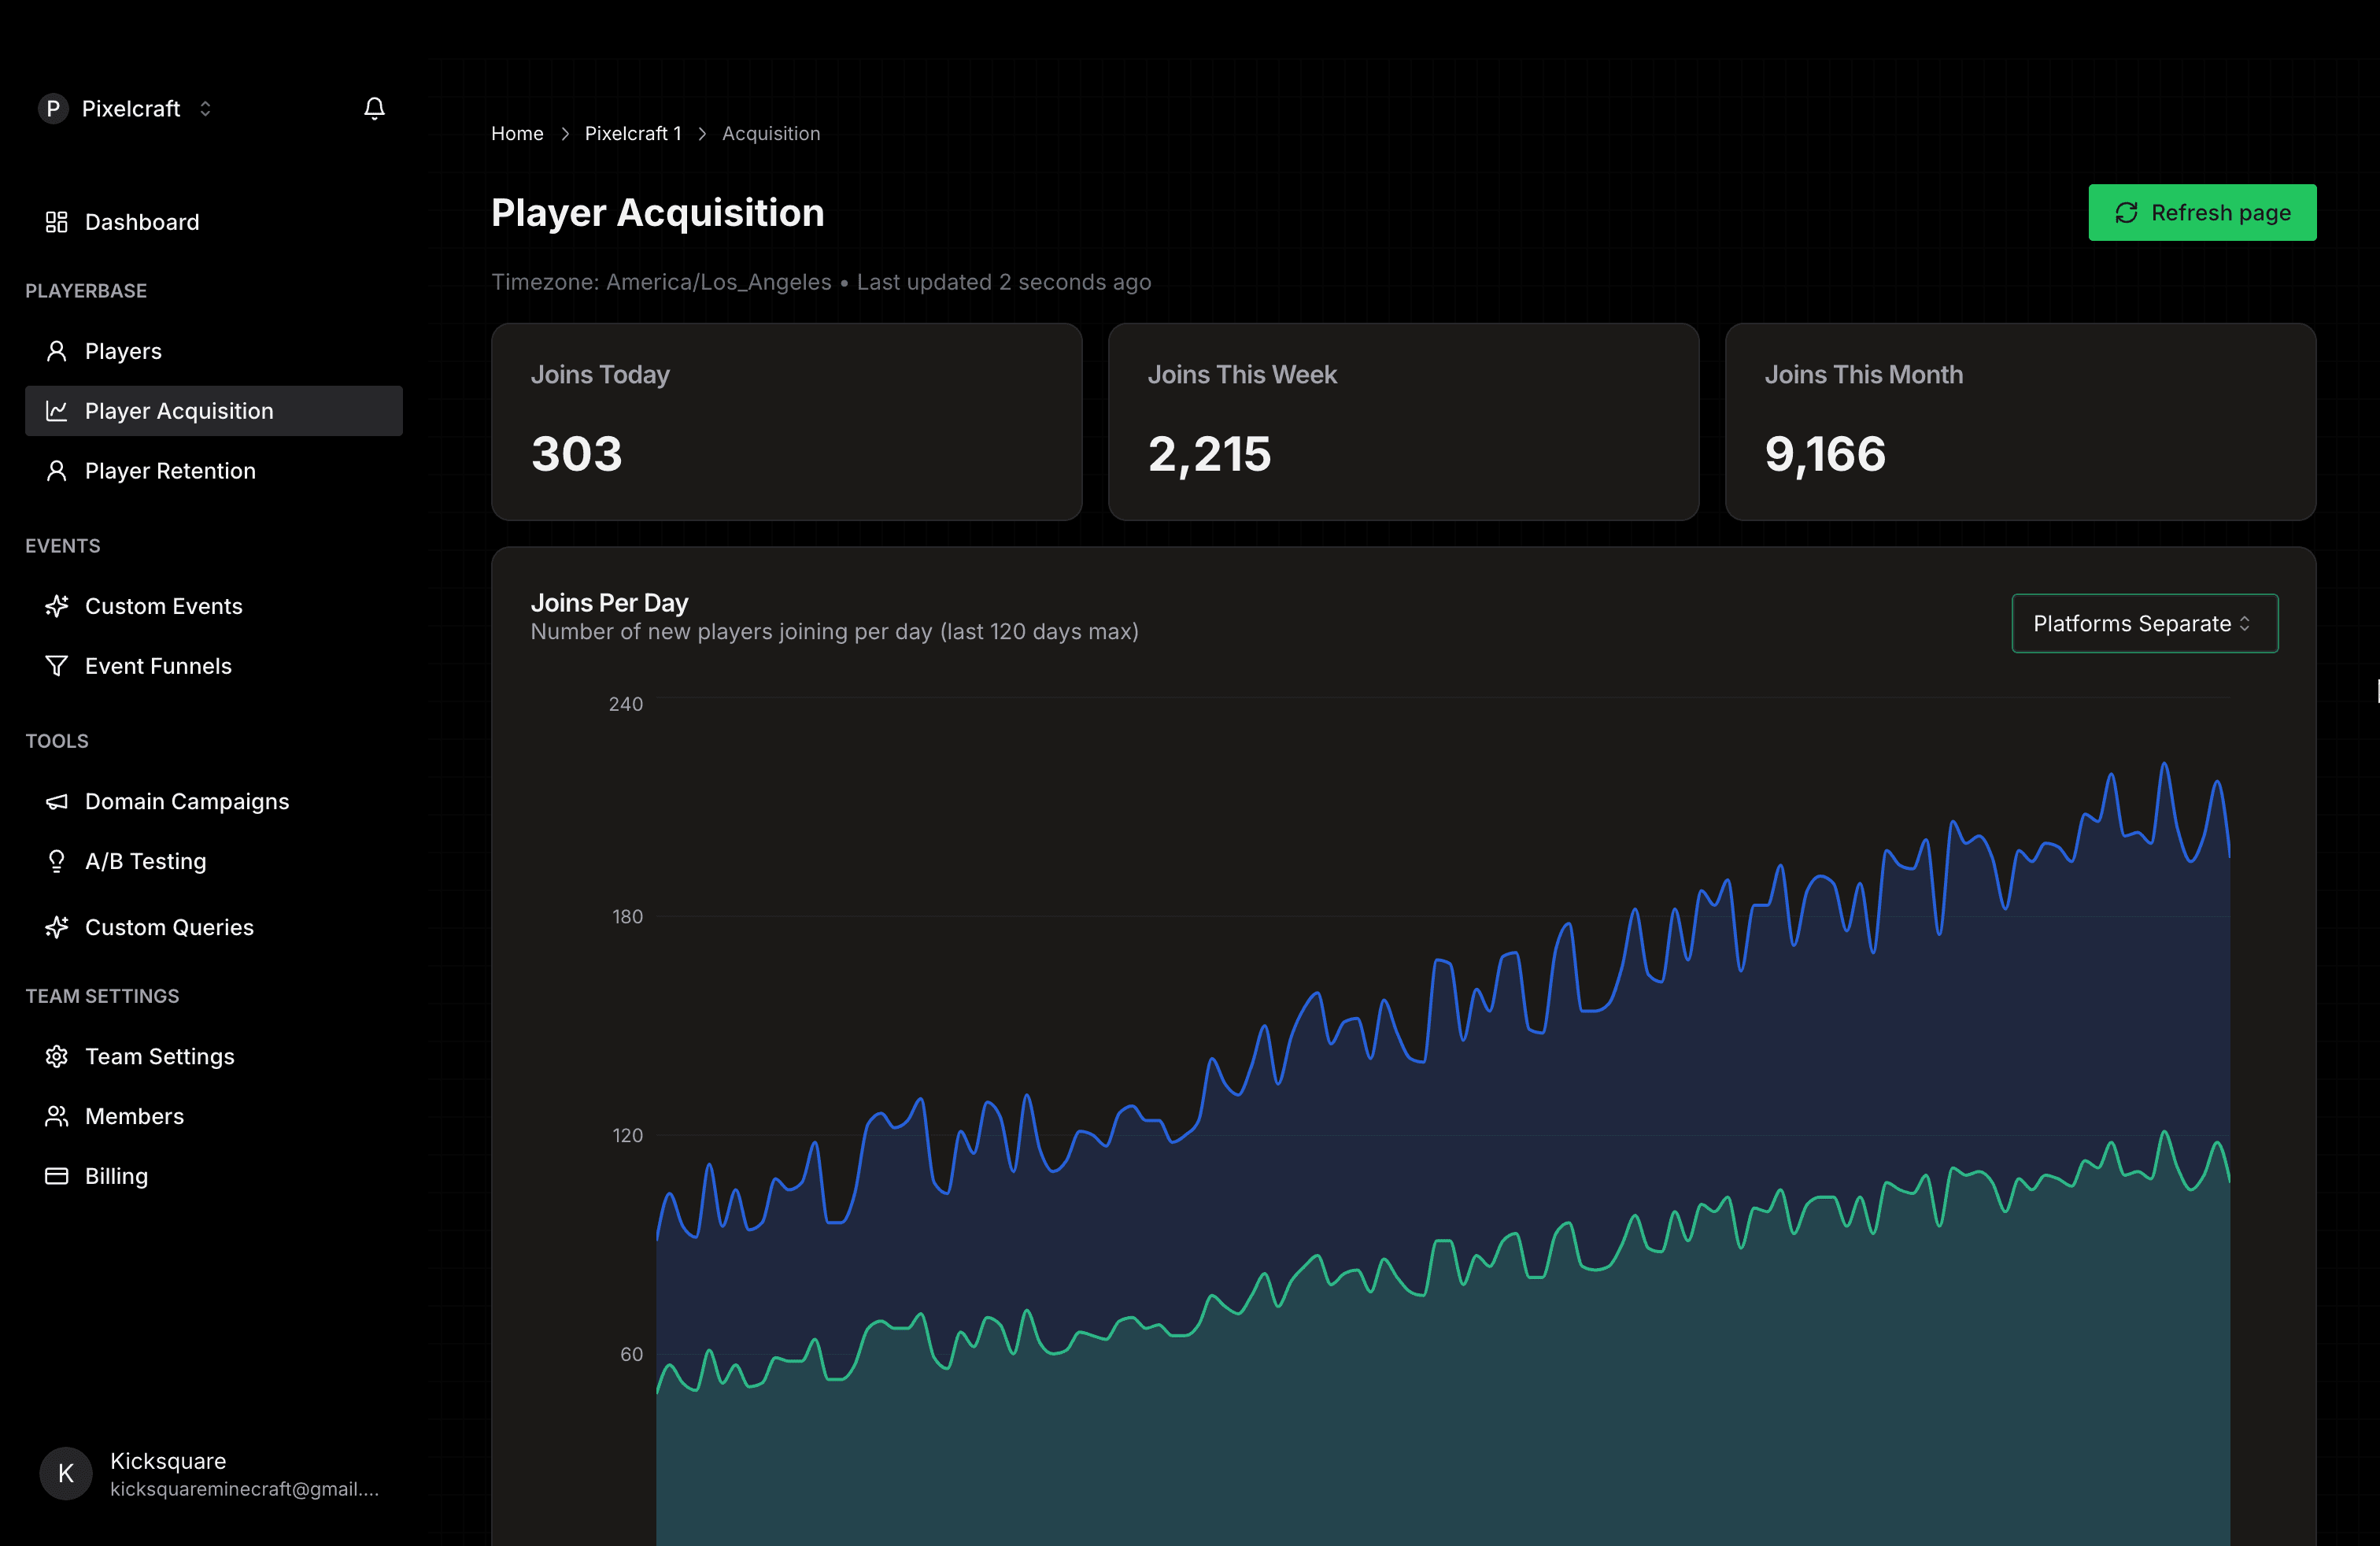The image size is (2380, 1546).
Task: Select Pixelcraft 1 in the breadcrumb trail
Action: 633,133
